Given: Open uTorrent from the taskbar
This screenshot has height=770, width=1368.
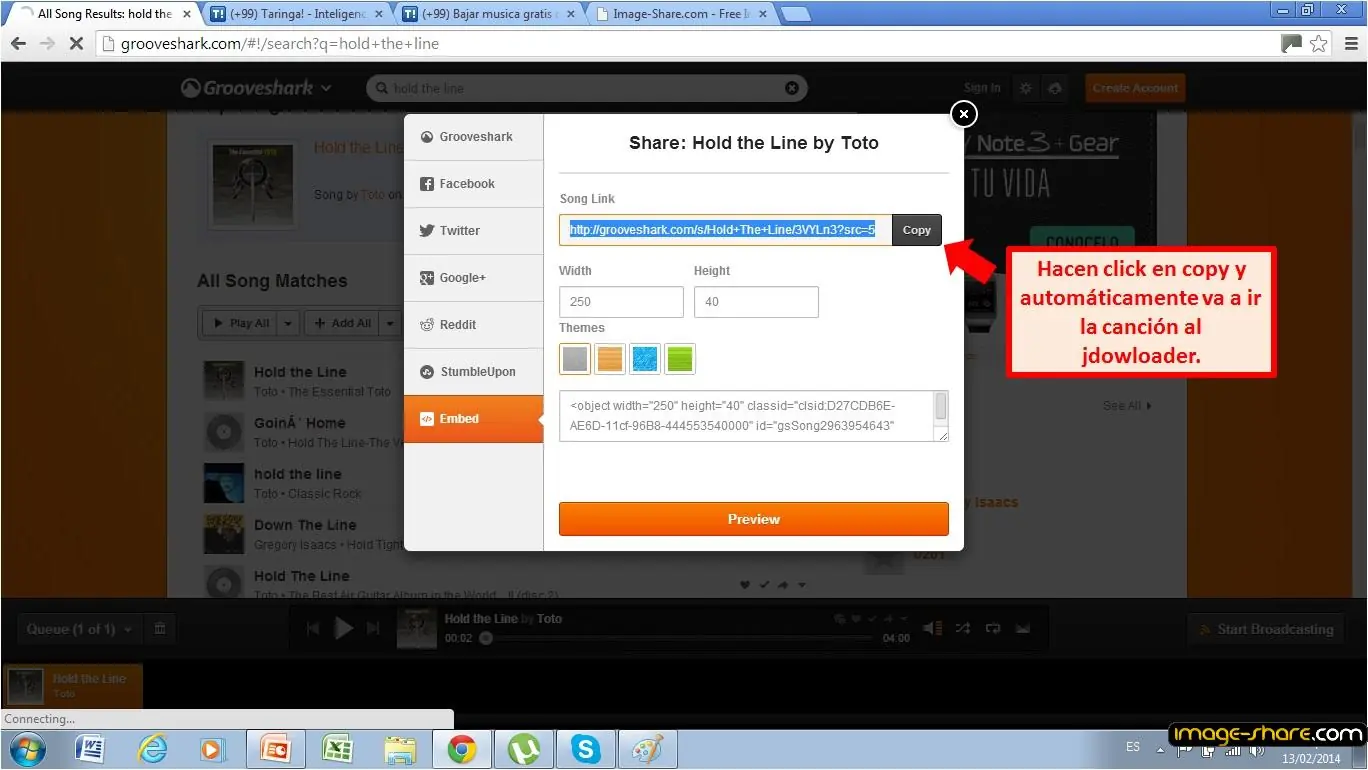Looking at the screenshot, I should pos(523,748).
